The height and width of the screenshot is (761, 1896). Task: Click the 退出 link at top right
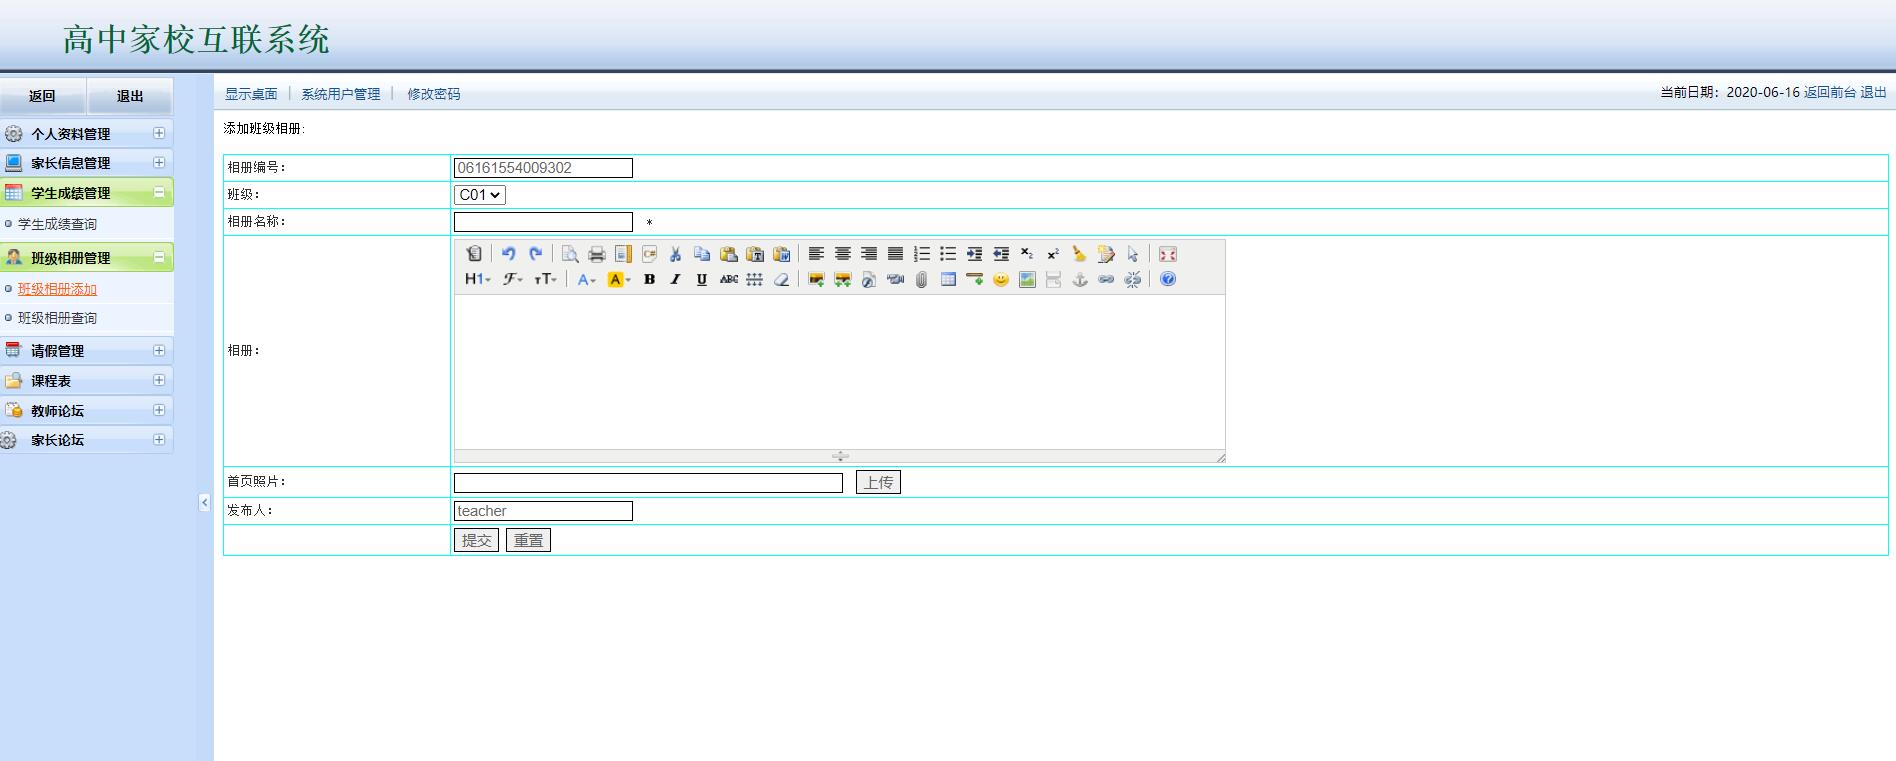(1873, 92)
